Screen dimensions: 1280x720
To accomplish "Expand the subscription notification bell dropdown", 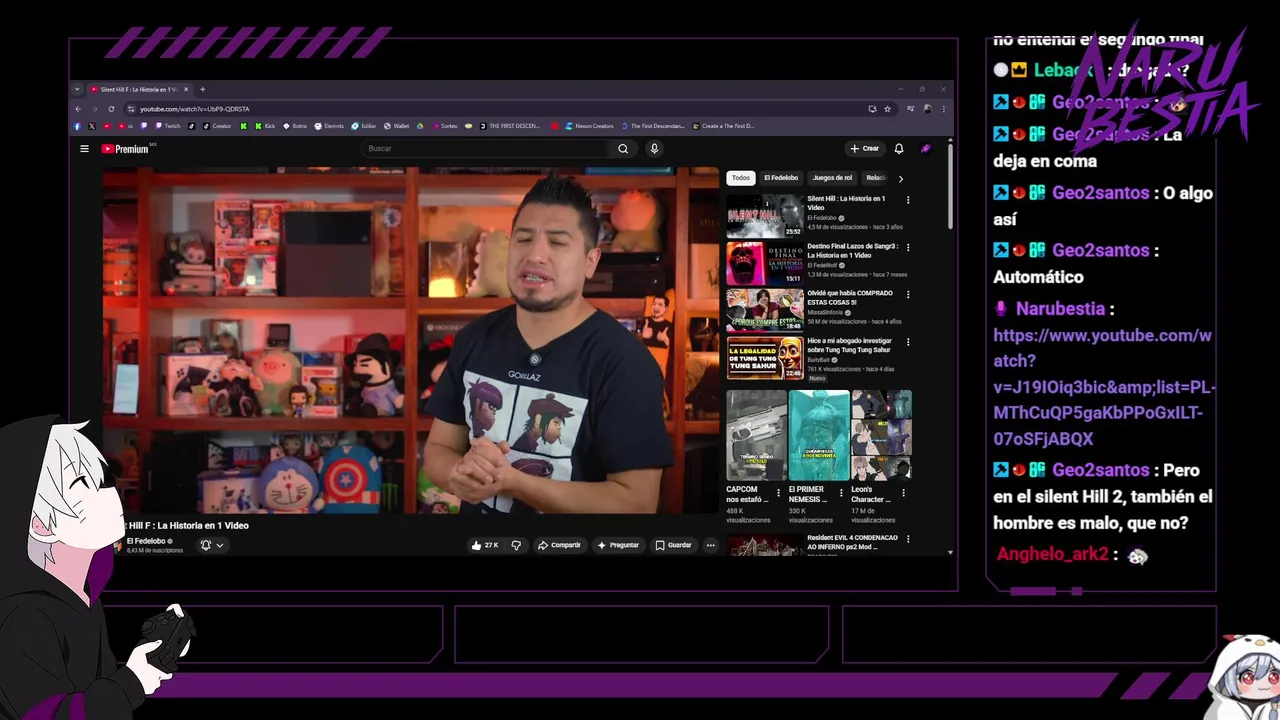I will (x=211, y=545).
